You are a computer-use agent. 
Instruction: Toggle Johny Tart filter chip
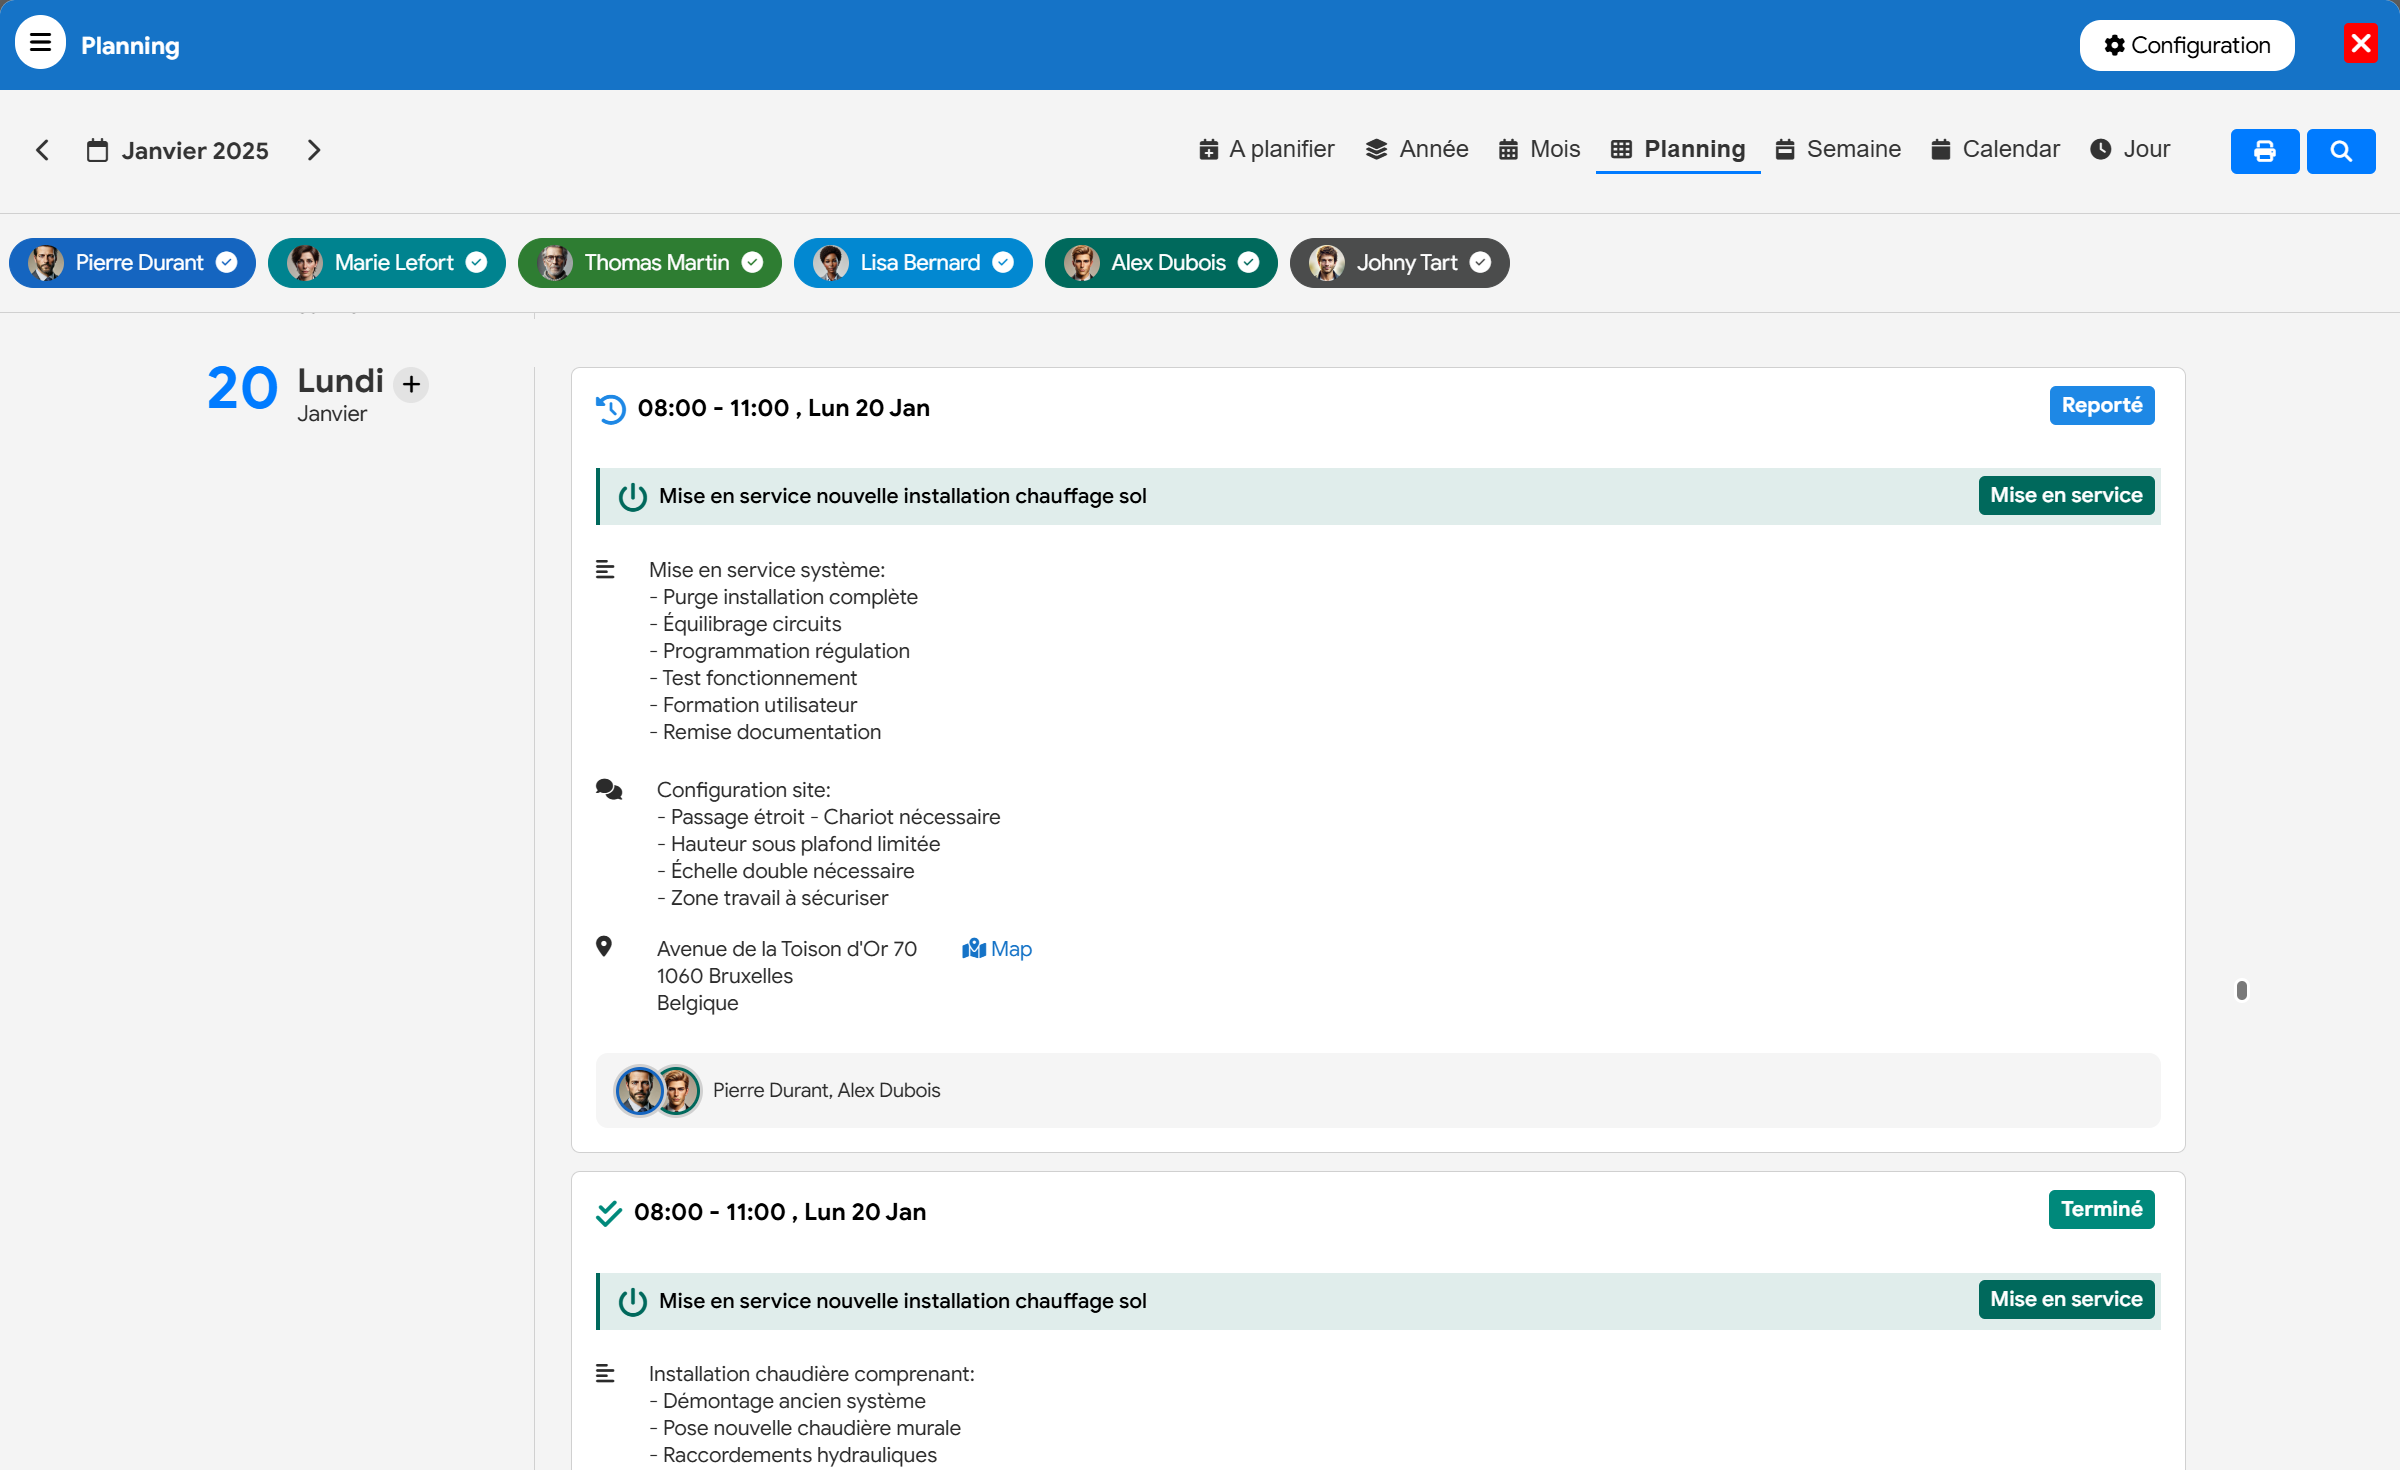1400,263
